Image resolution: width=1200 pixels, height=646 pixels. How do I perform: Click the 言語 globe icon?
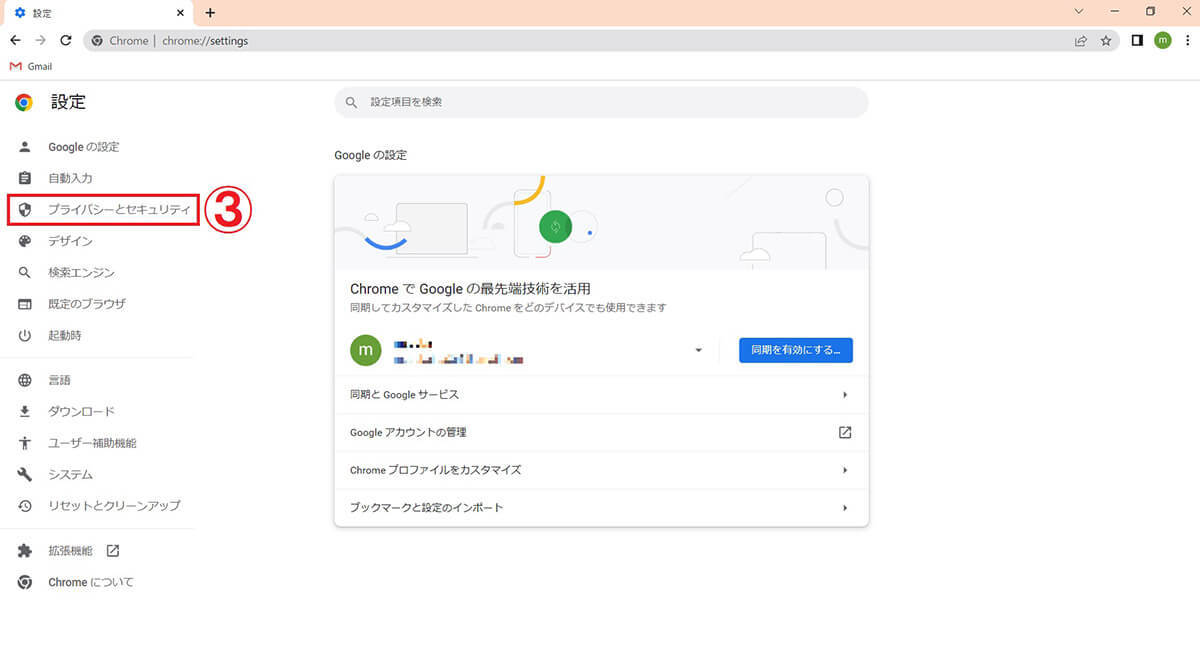25,380
